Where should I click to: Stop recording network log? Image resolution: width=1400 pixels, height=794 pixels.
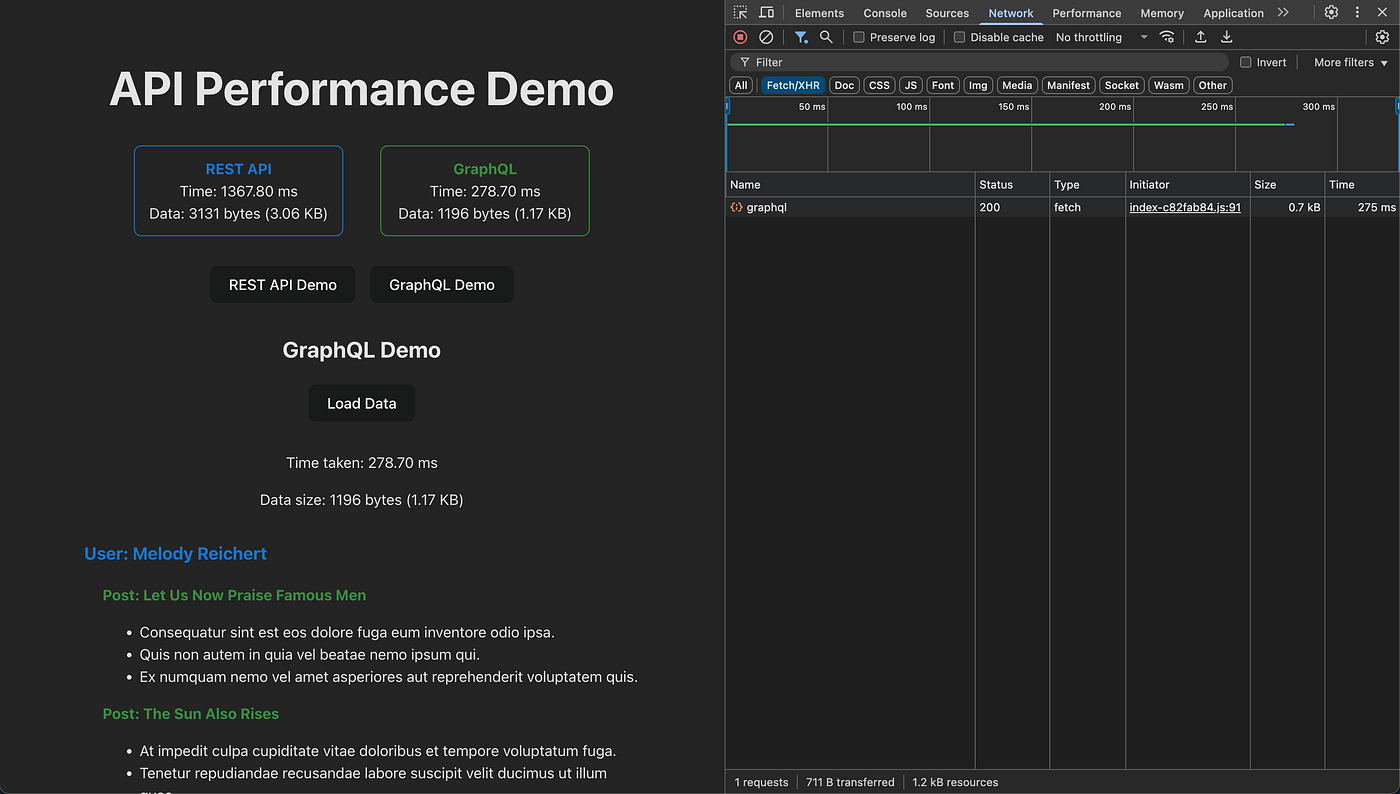pos(740,37)
